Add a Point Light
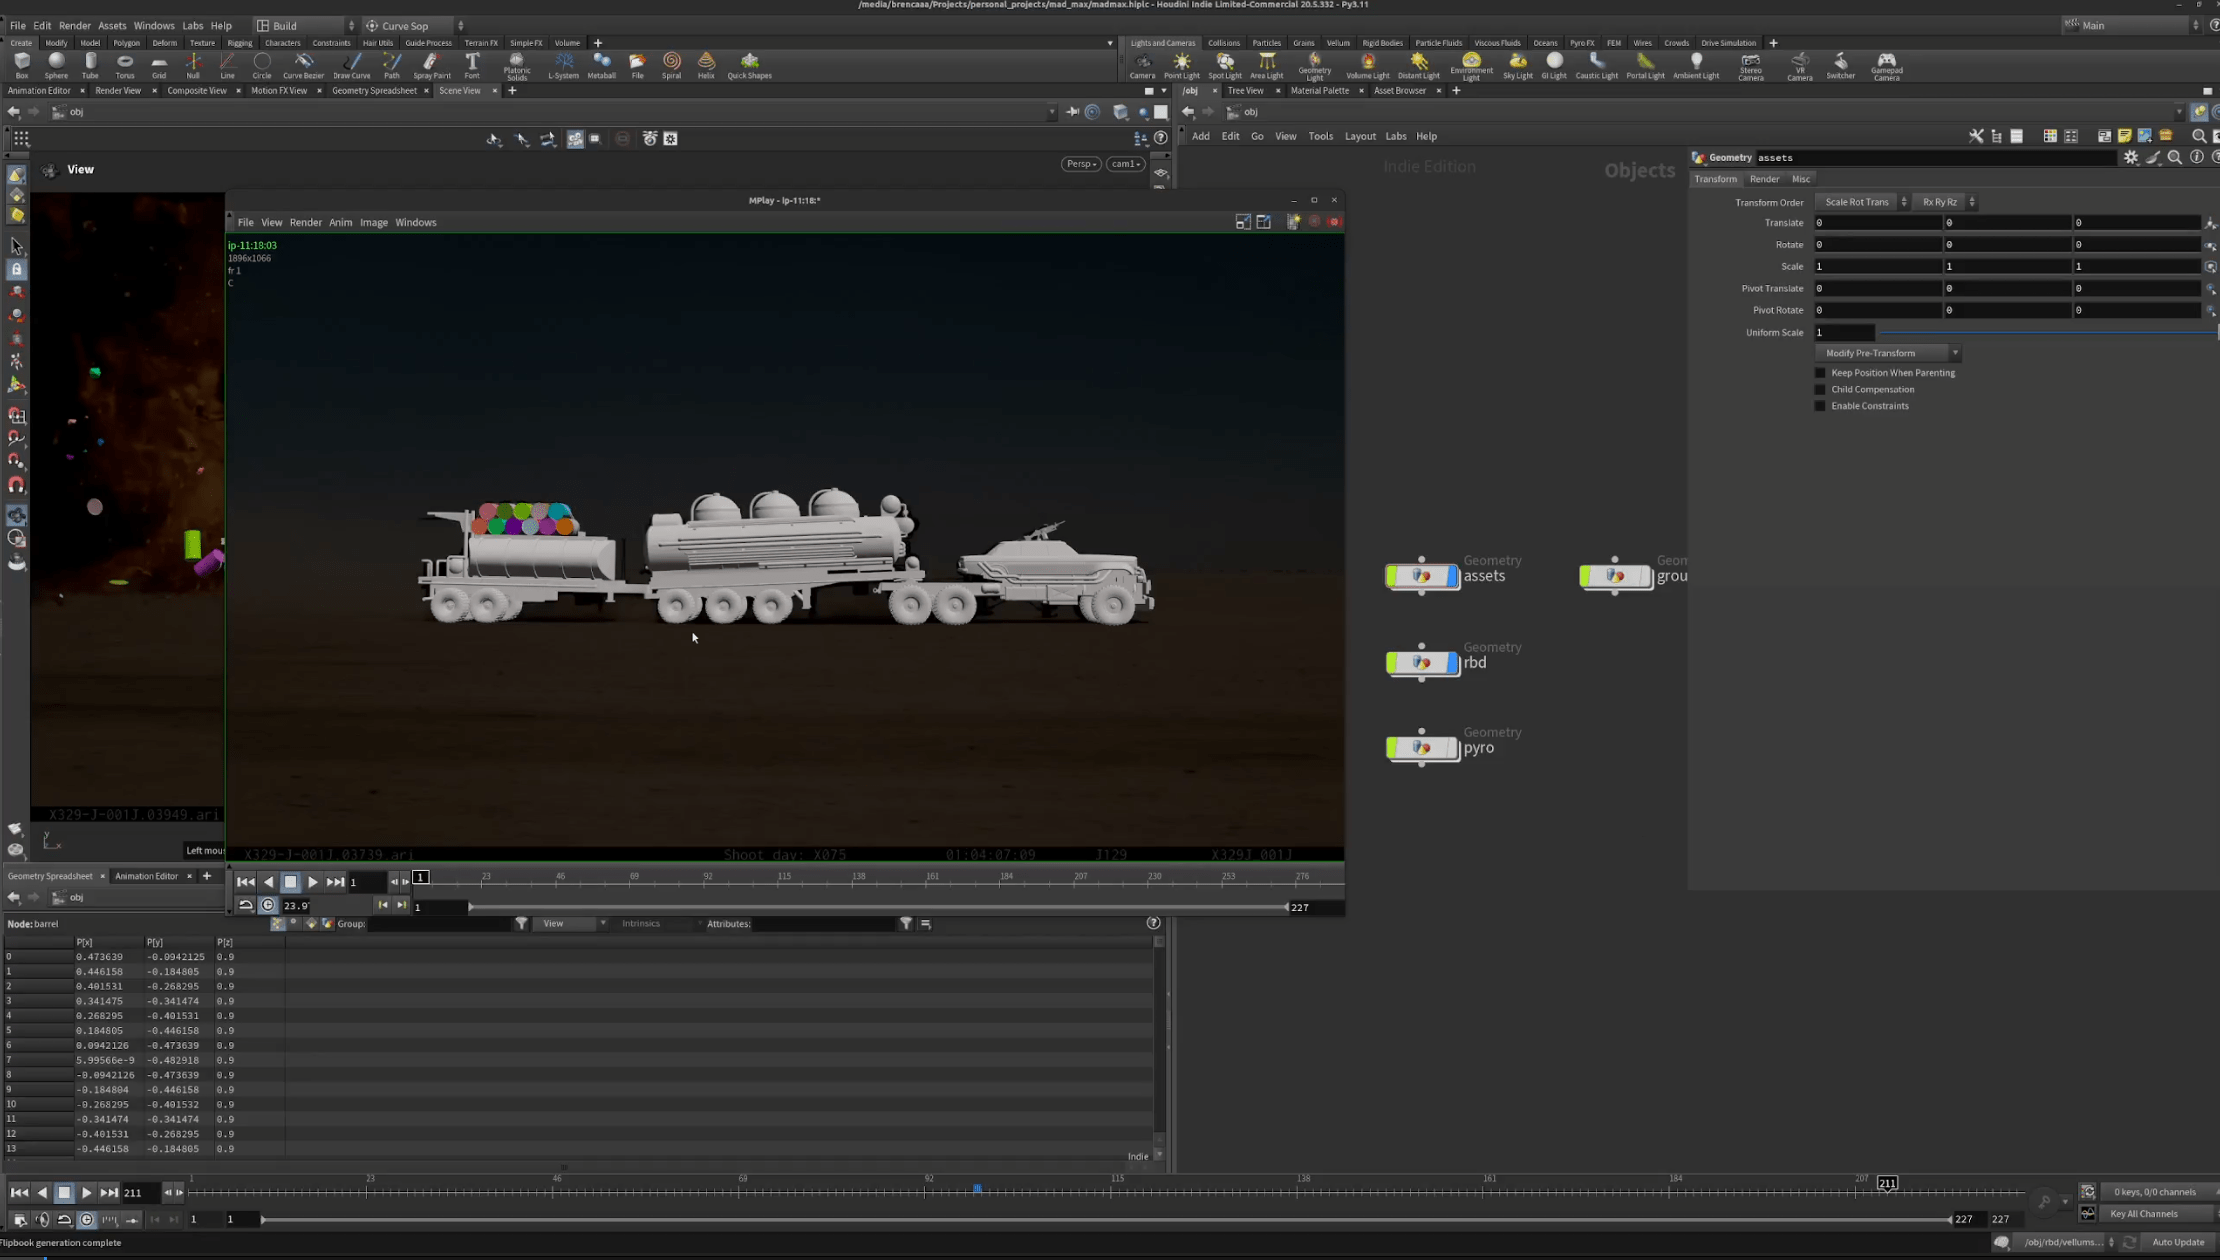Viewport: 2220px width, 1260px height. pyautogui.click(x=1181, y=66)
